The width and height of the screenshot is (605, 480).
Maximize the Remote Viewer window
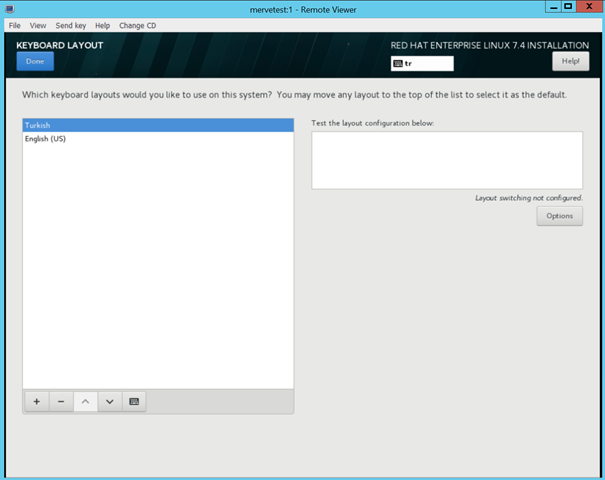point(568,7)
